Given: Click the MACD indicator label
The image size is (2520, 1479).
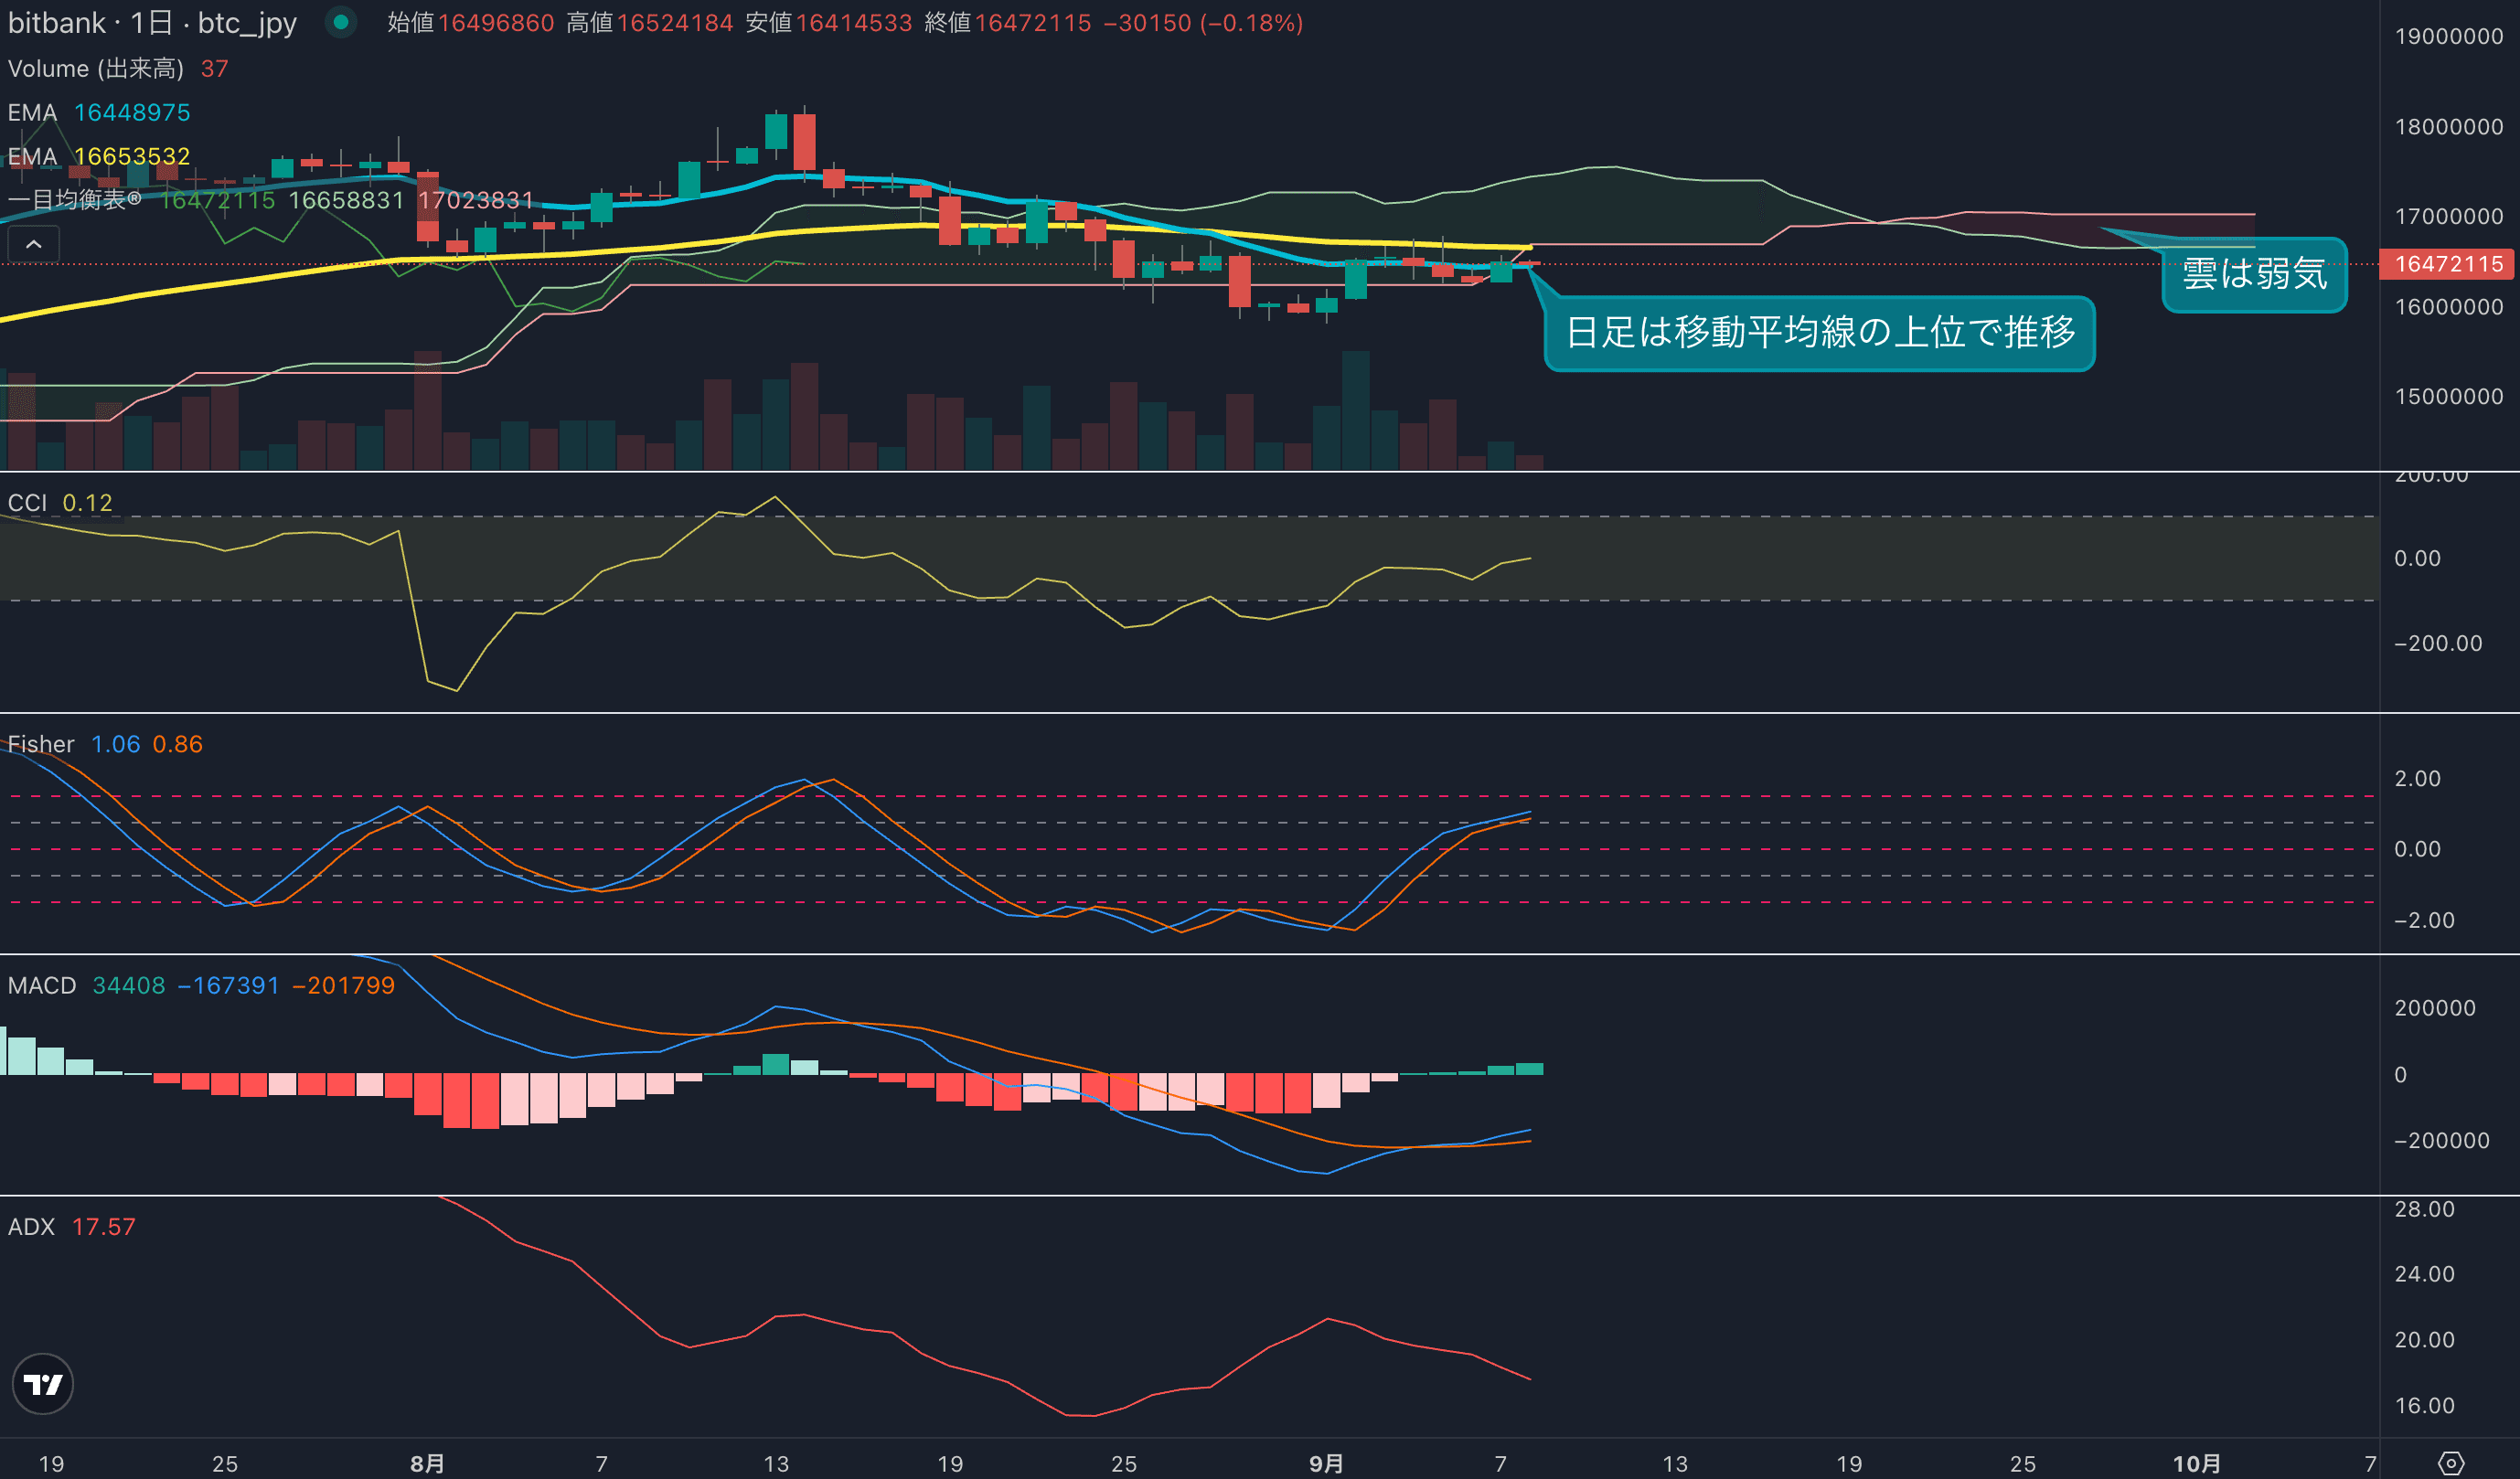Looking at the screenshot, I should [42, 985].
